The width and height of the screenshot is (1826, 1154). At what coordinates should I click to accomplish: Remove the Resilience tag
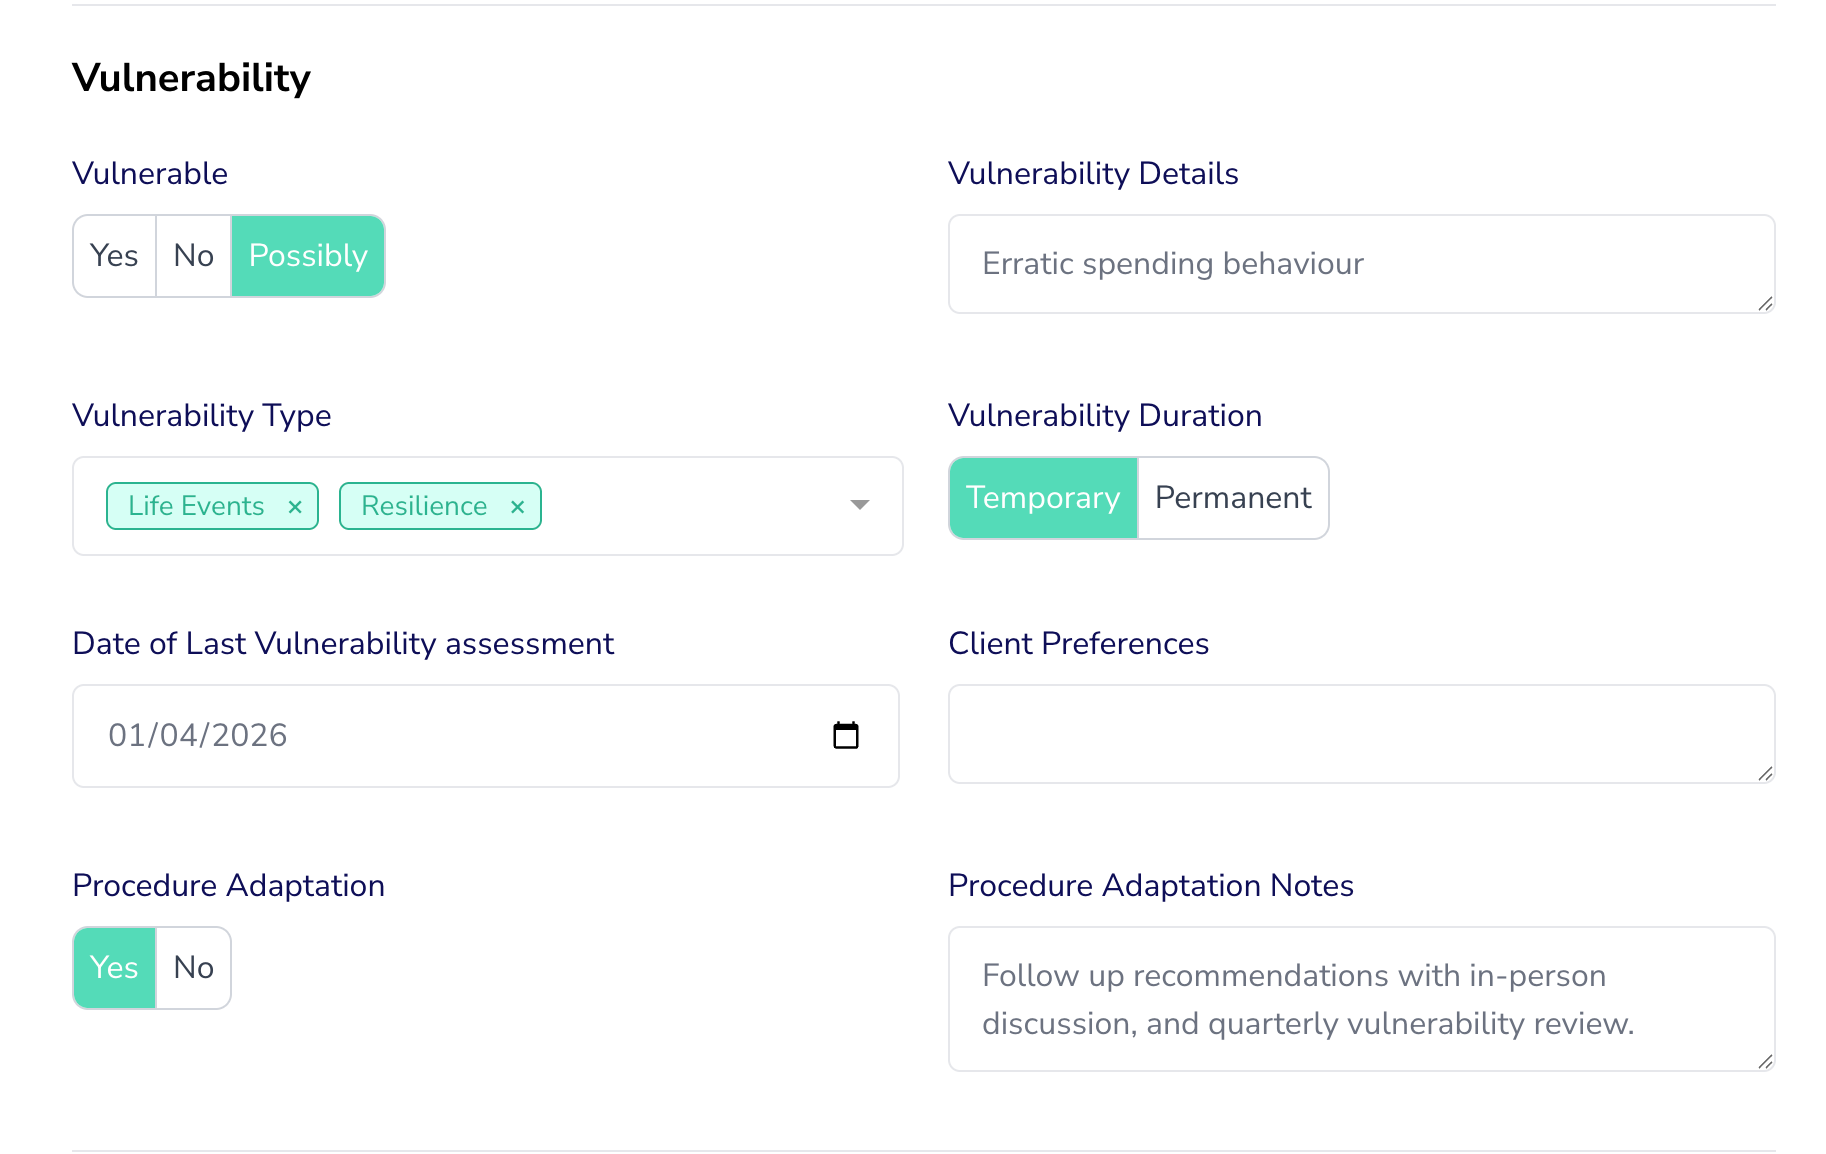pyautogui.click(x=517, y=507)
